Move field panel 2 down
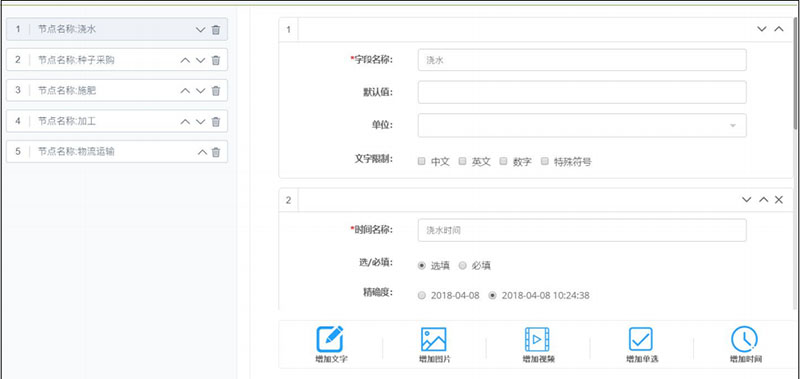The image size is (800, 379). 746,200
